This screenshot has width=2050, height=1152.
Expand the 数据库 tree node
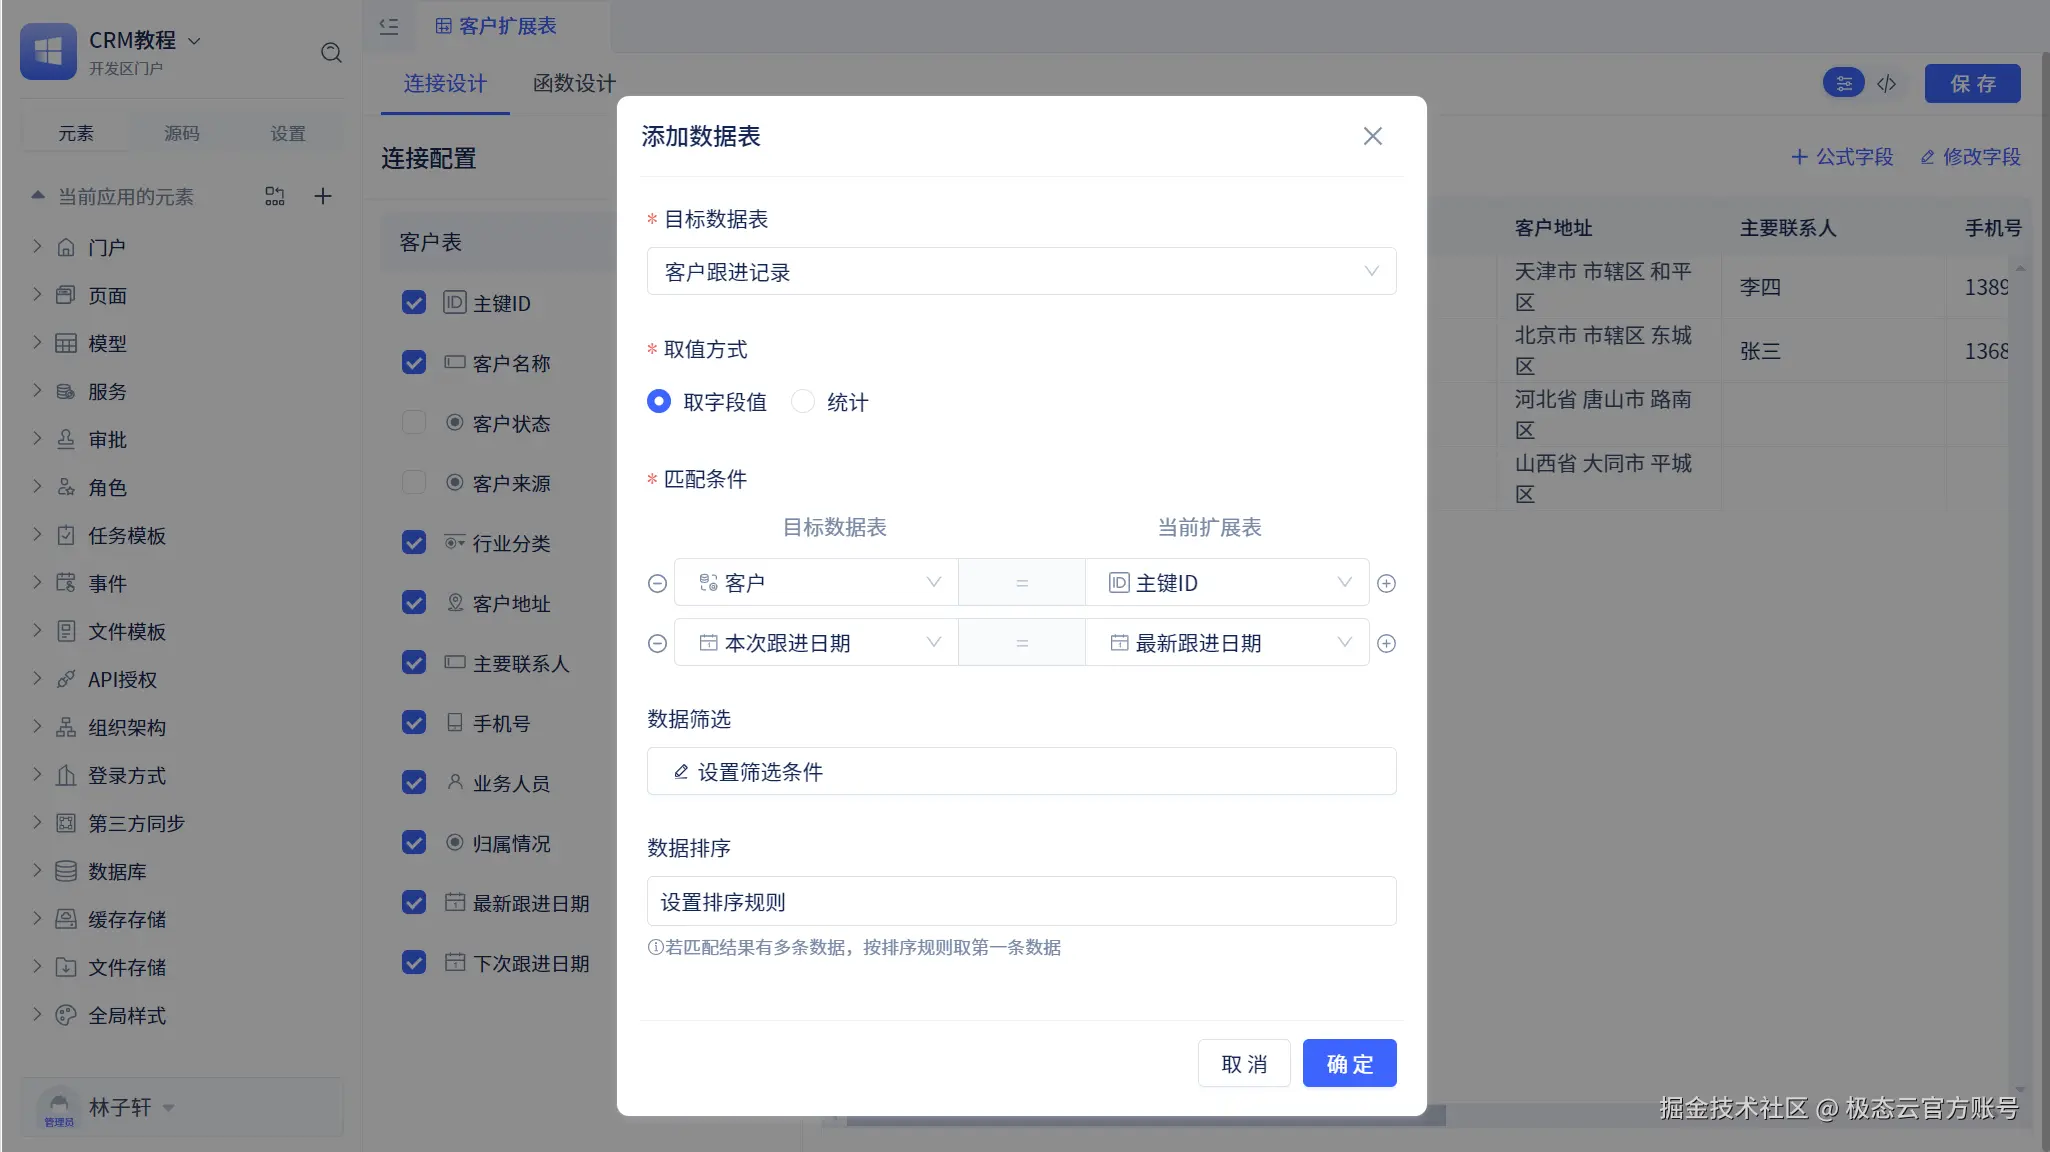[x=37, y=871]
